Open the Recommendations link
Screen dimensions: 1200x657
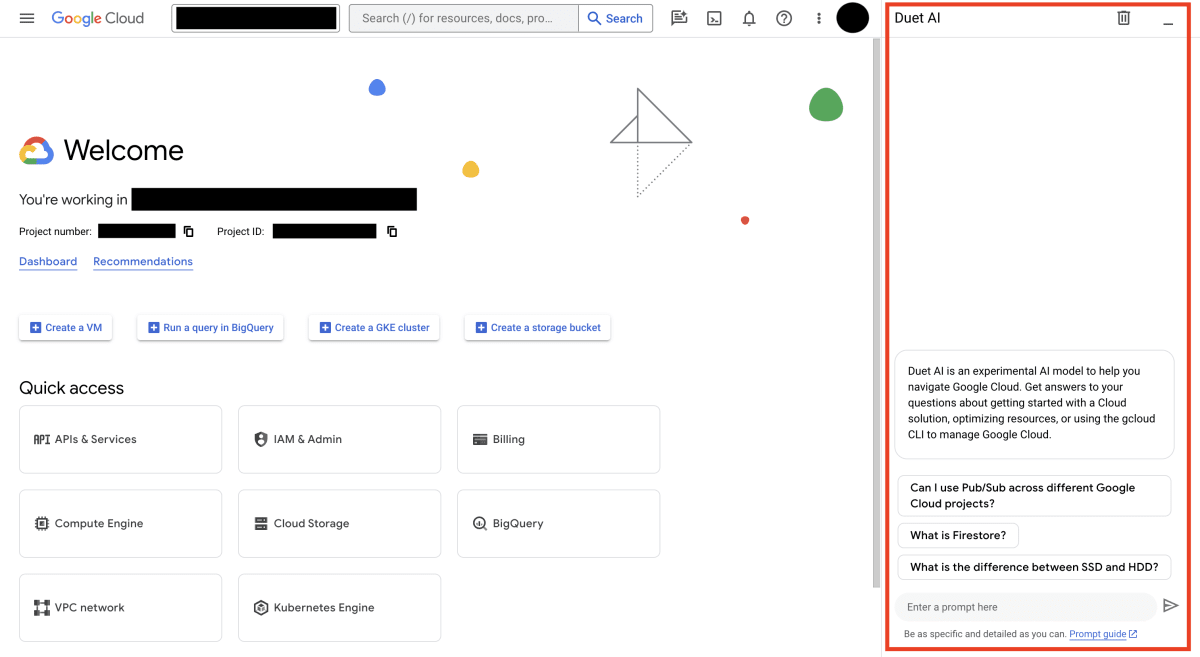[x=143, y=261]
